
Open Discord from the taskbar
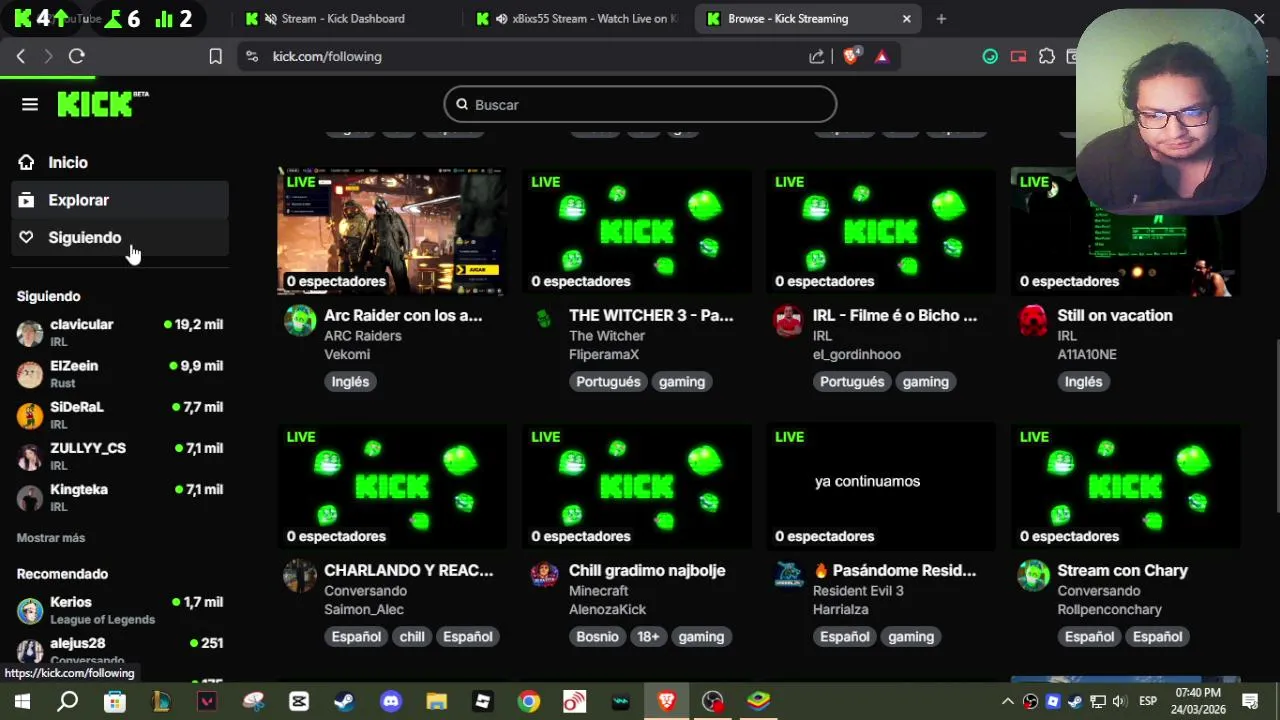point(390,701)
